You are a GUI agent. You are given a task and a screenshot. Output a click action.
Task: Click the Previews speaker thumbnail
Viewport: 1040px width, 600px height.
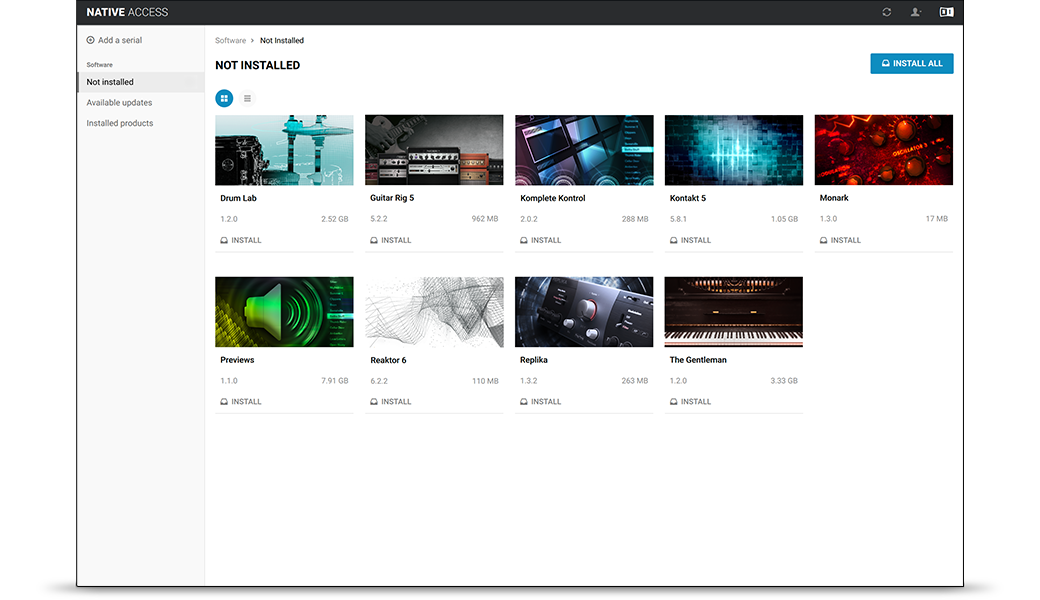(284, 312)
